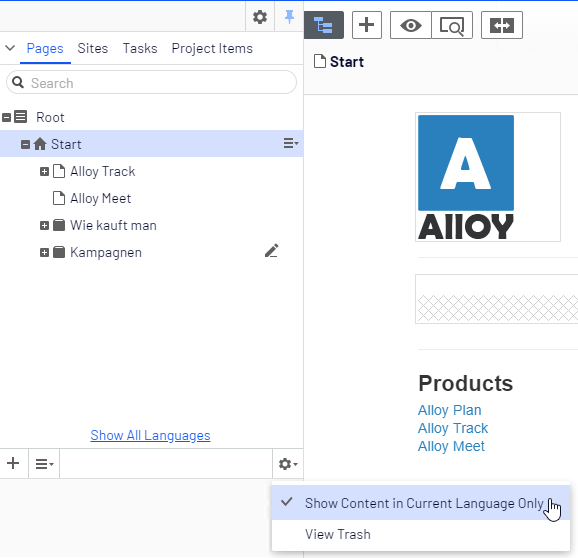
Task: Open the view settings magnifier-screen icon
Action: [452, 25]
